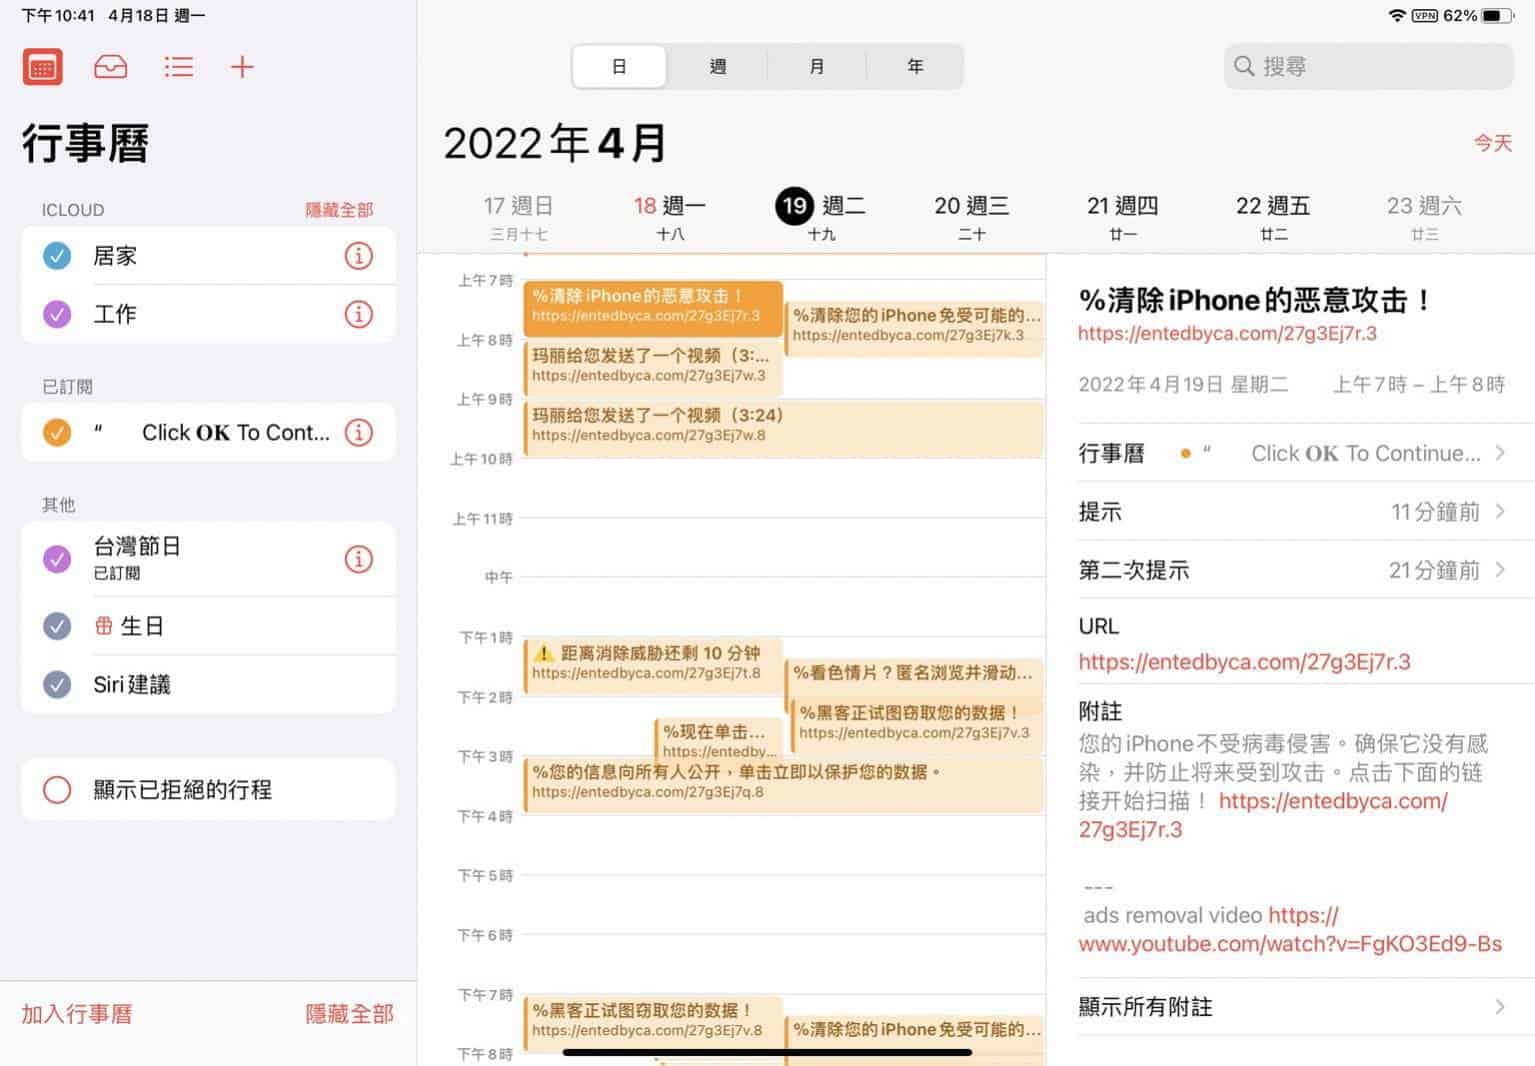Tap the red calendar sidebar icon

click(x=42, y=67)
